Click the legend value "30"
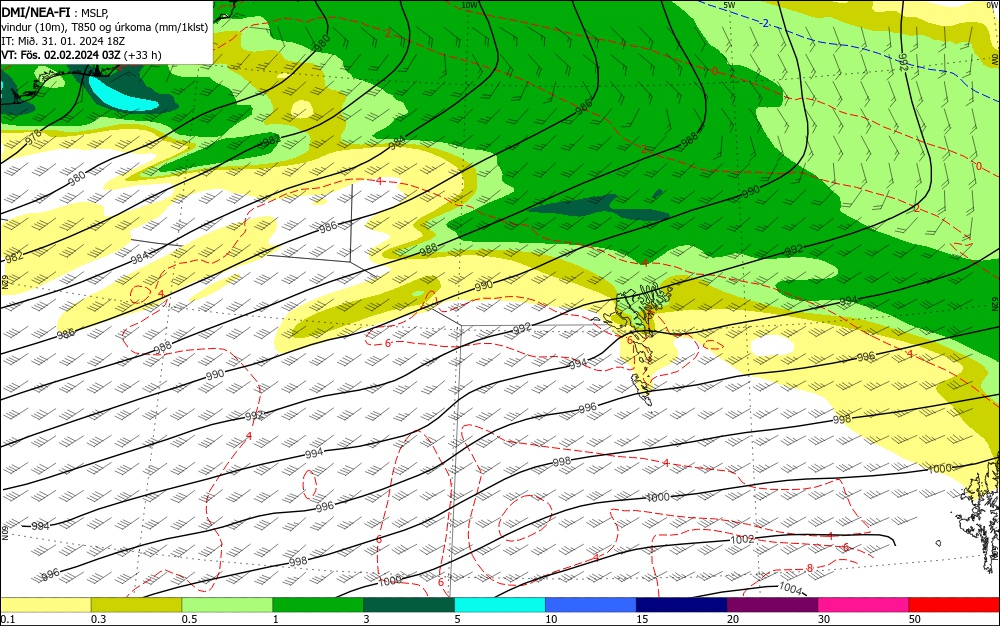The image size is (1000, 626). (x=823, y=619)
